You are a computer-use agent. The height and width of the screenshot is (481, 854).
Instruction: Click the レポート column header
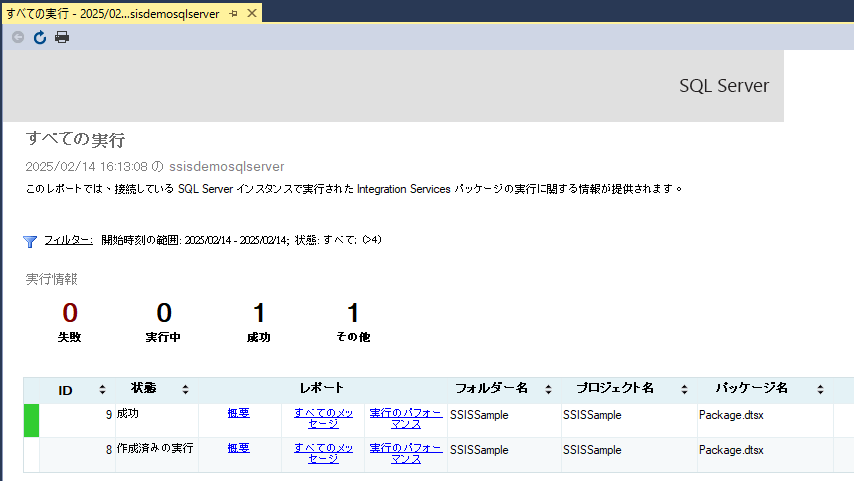[322, 388]
